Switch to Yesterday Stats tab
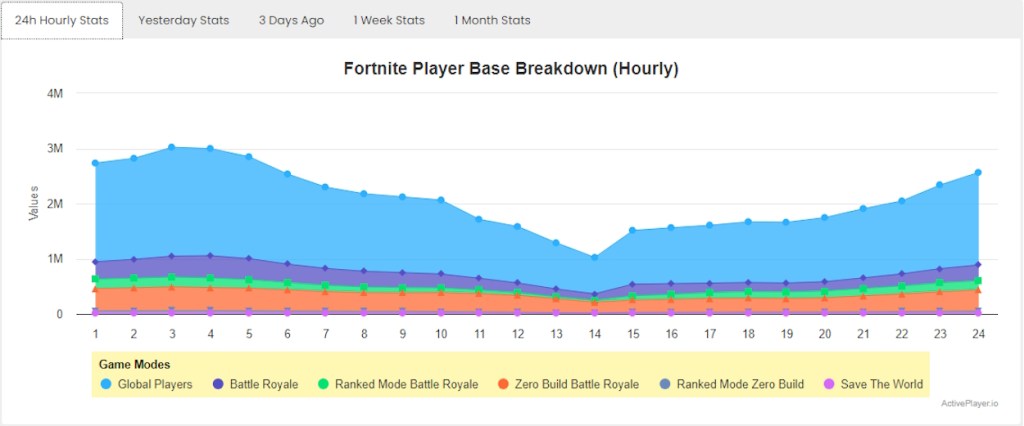 [184, 20]
